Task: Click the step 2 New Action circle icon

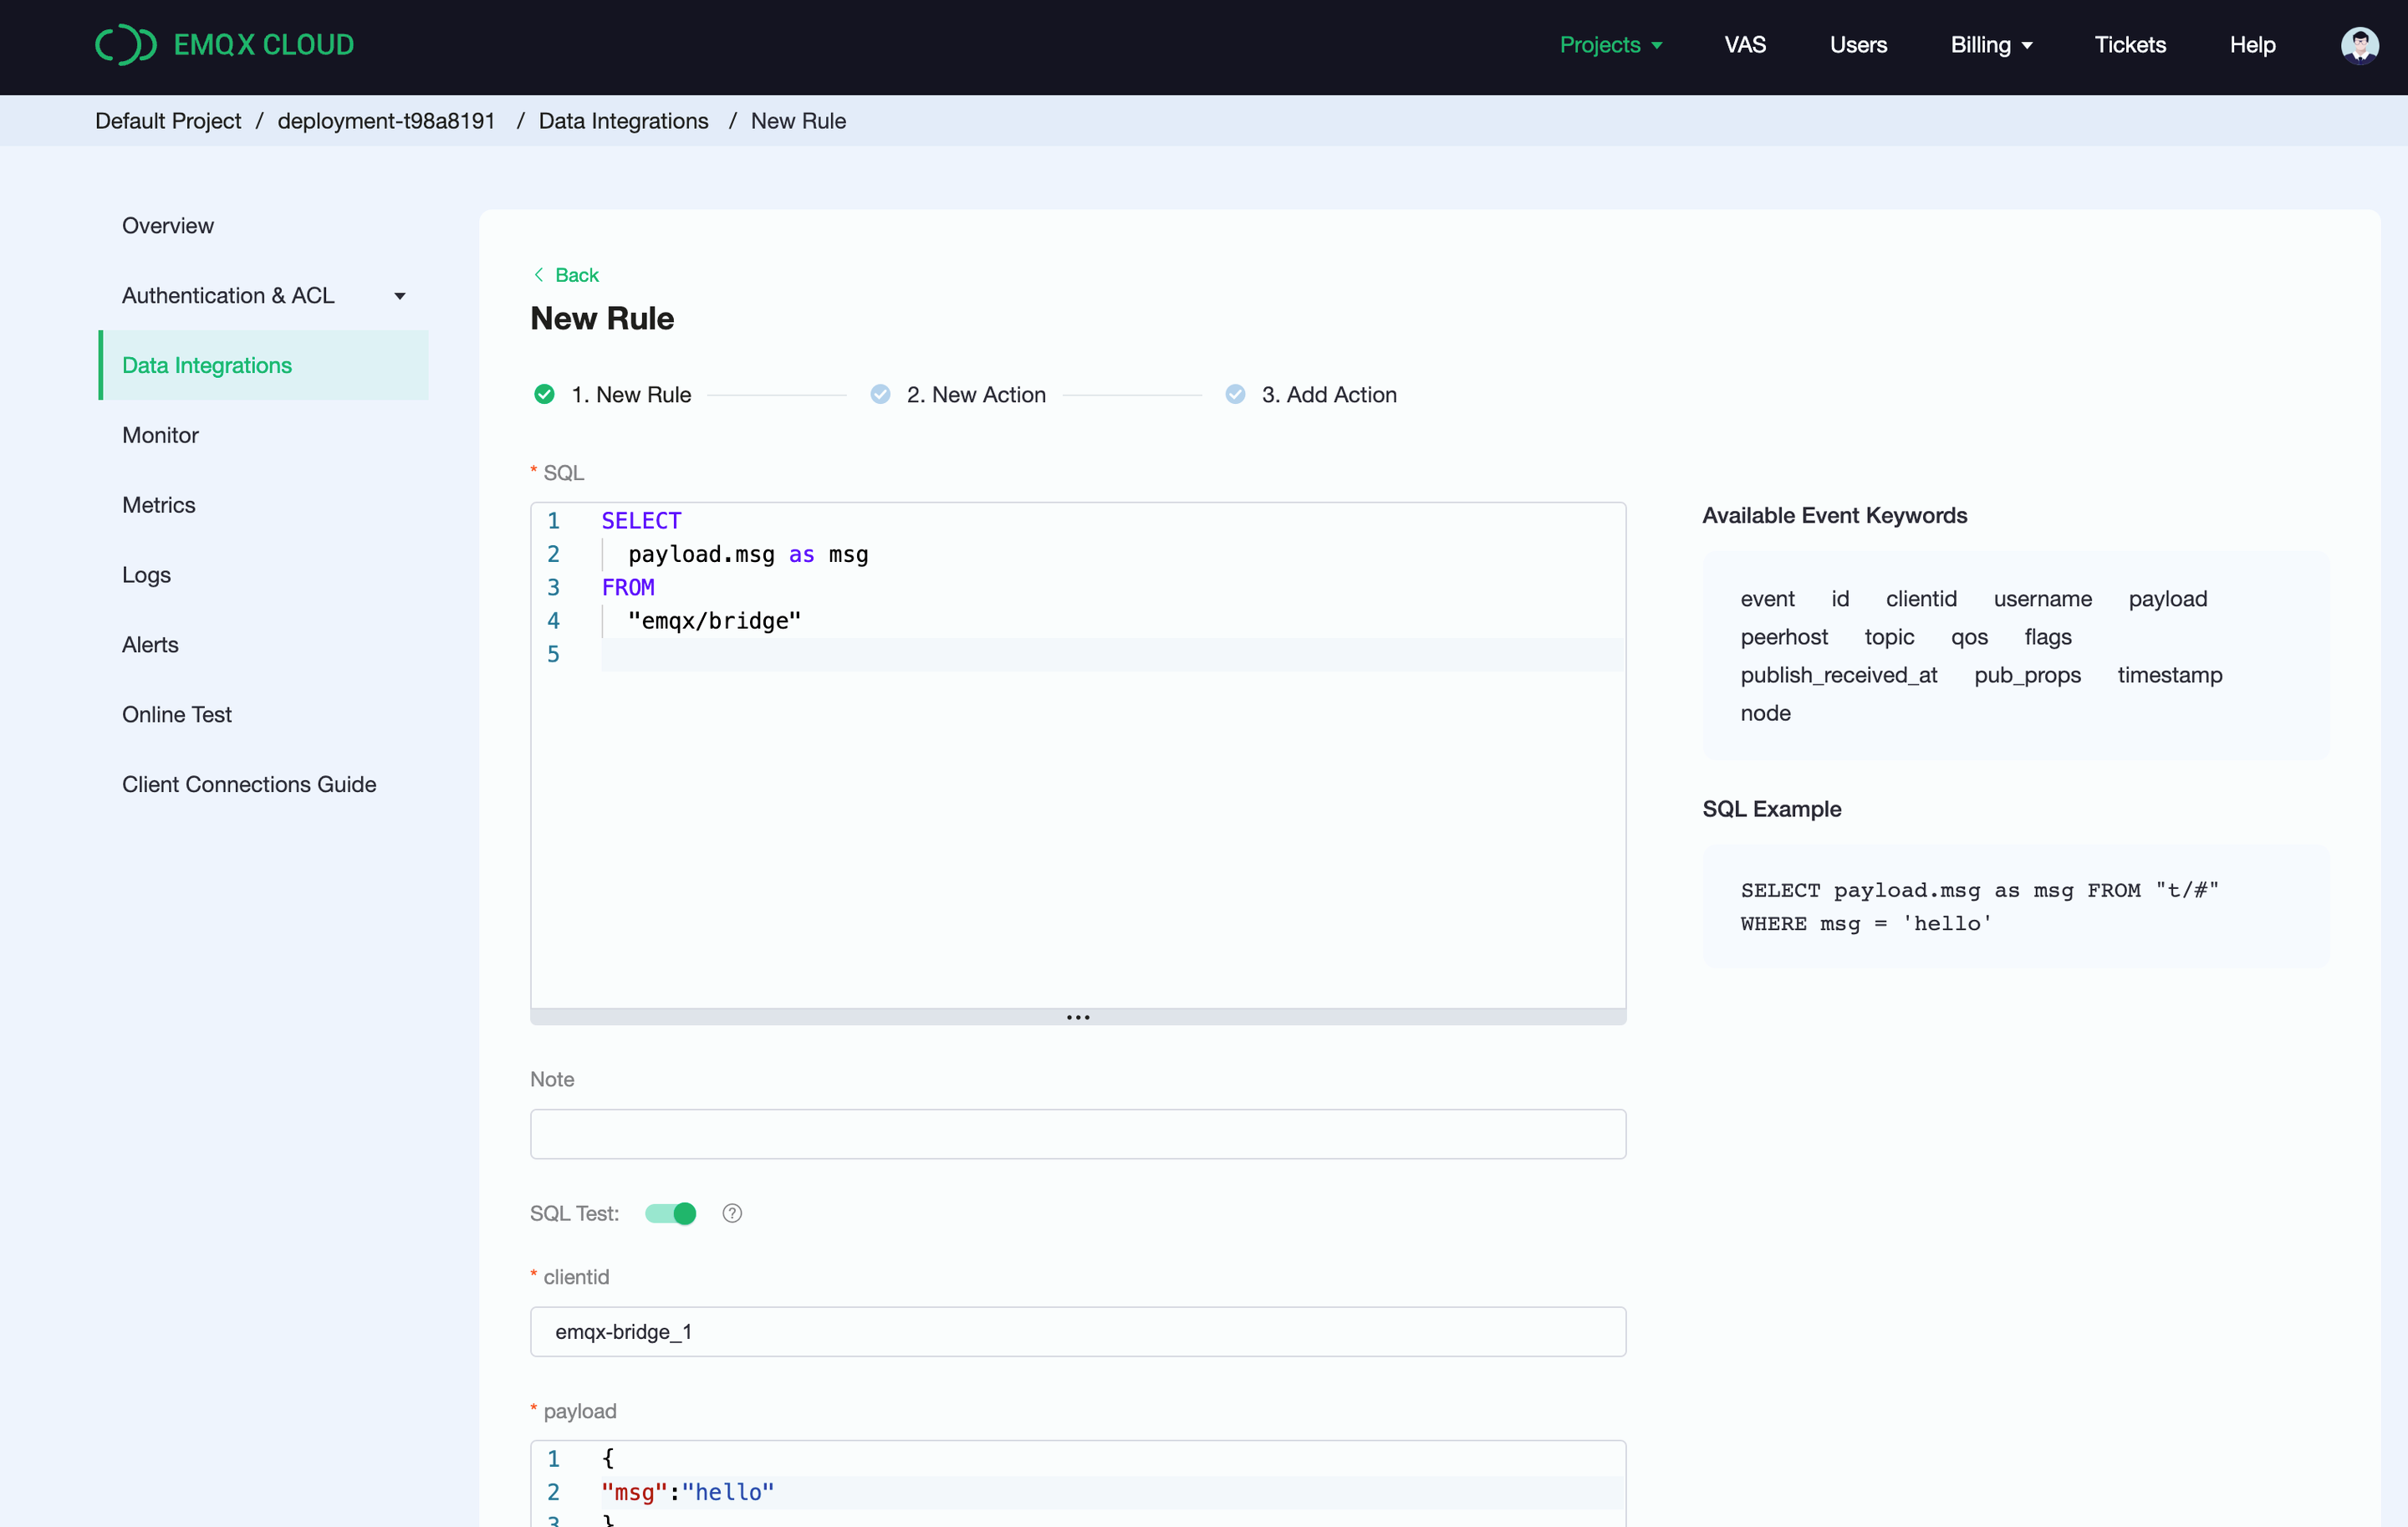Action: tap(880, 395)
